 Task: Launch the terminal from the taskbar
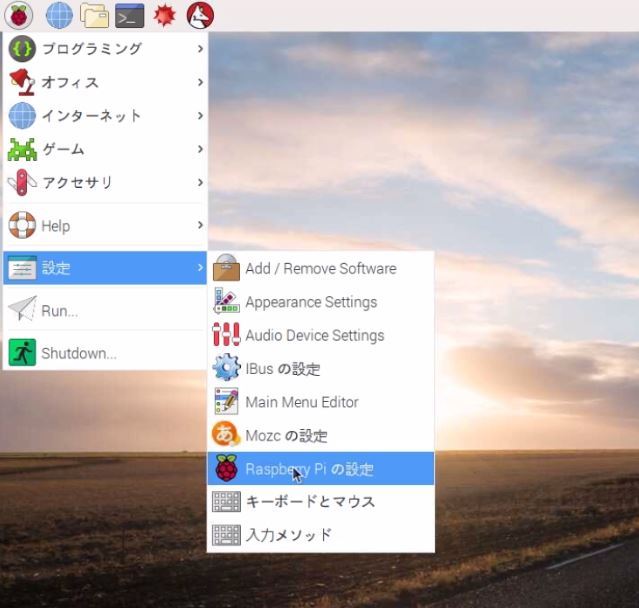tap(128, 15)
